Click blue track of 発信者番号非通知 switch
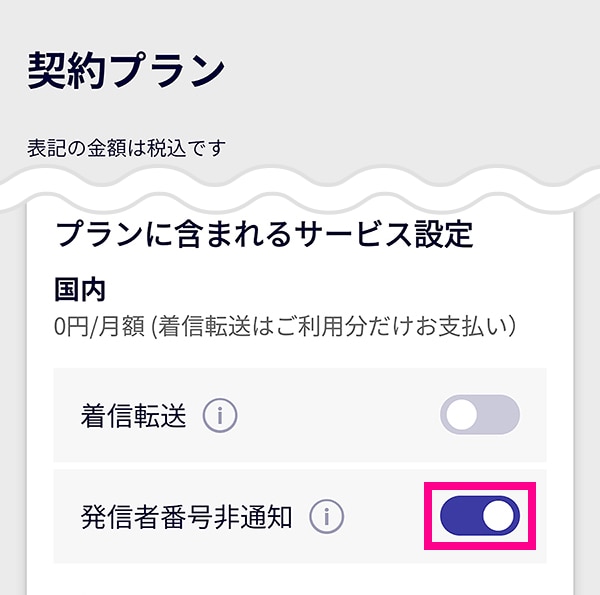 click(459, 516)
